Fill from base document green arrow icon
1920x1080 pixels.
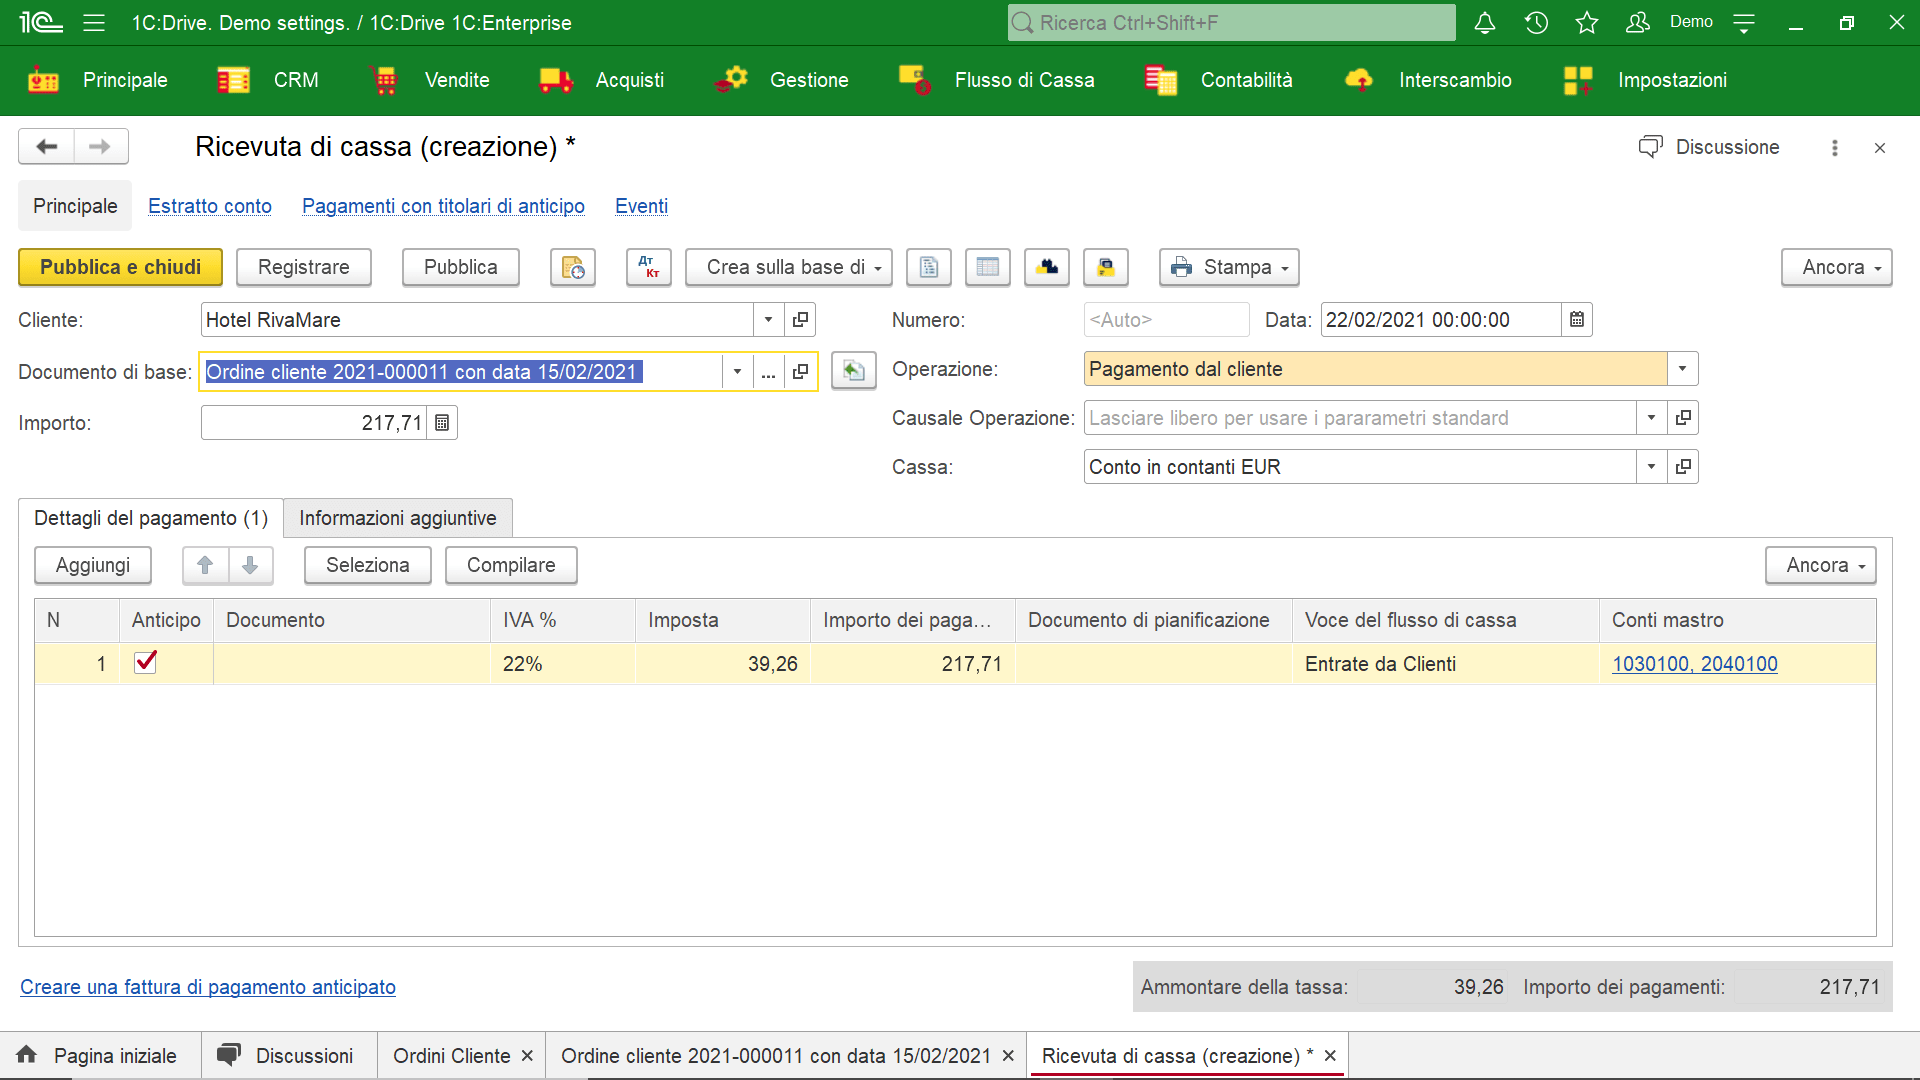pos(854,371)
